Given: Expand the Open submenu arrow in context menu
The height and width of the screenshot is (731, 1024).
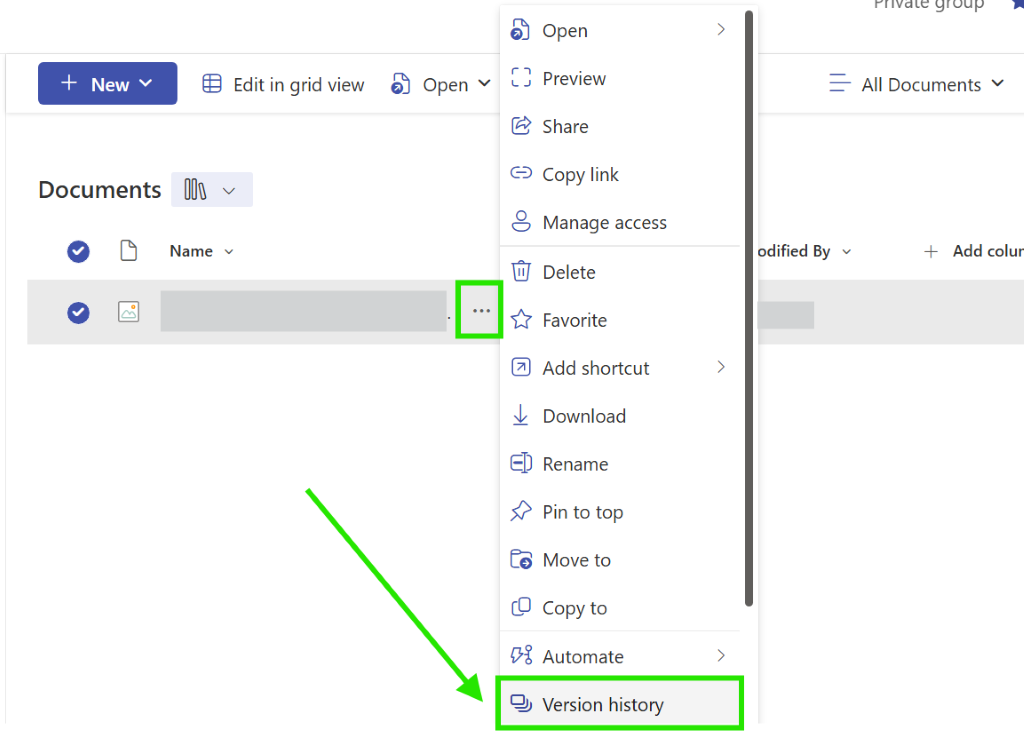Looking at the screenshot, I should coord(721,29).
